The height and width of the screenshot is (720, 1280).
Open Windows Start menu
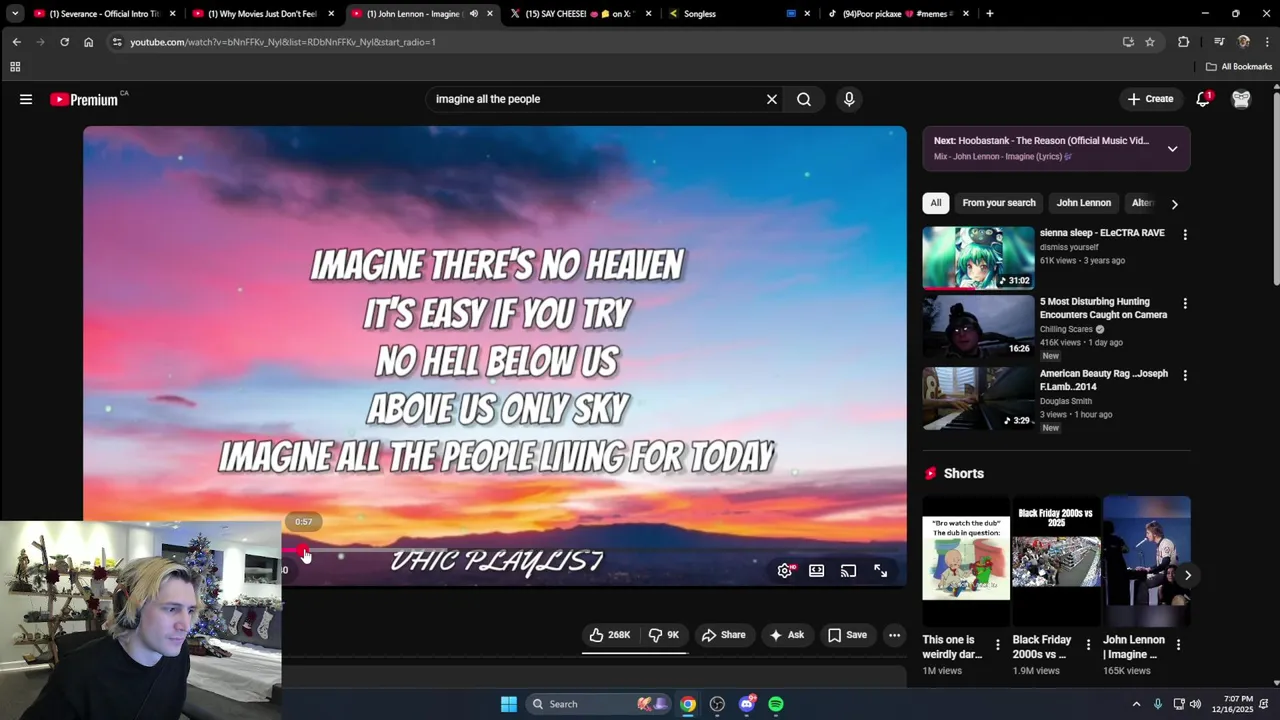509,704
